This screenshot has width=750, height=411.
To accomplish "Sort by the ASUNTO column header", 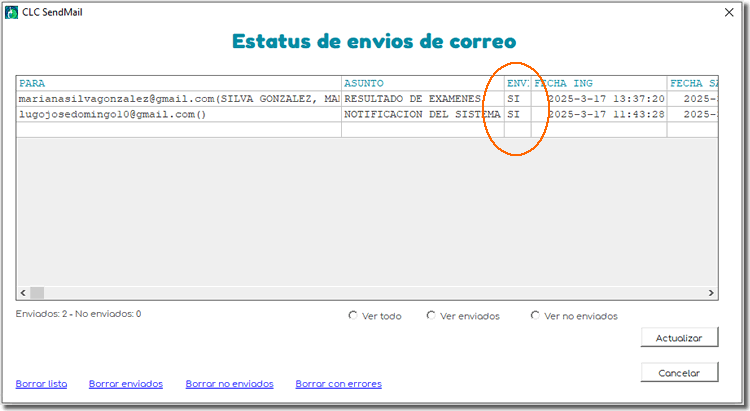I will tap(422, 84).
